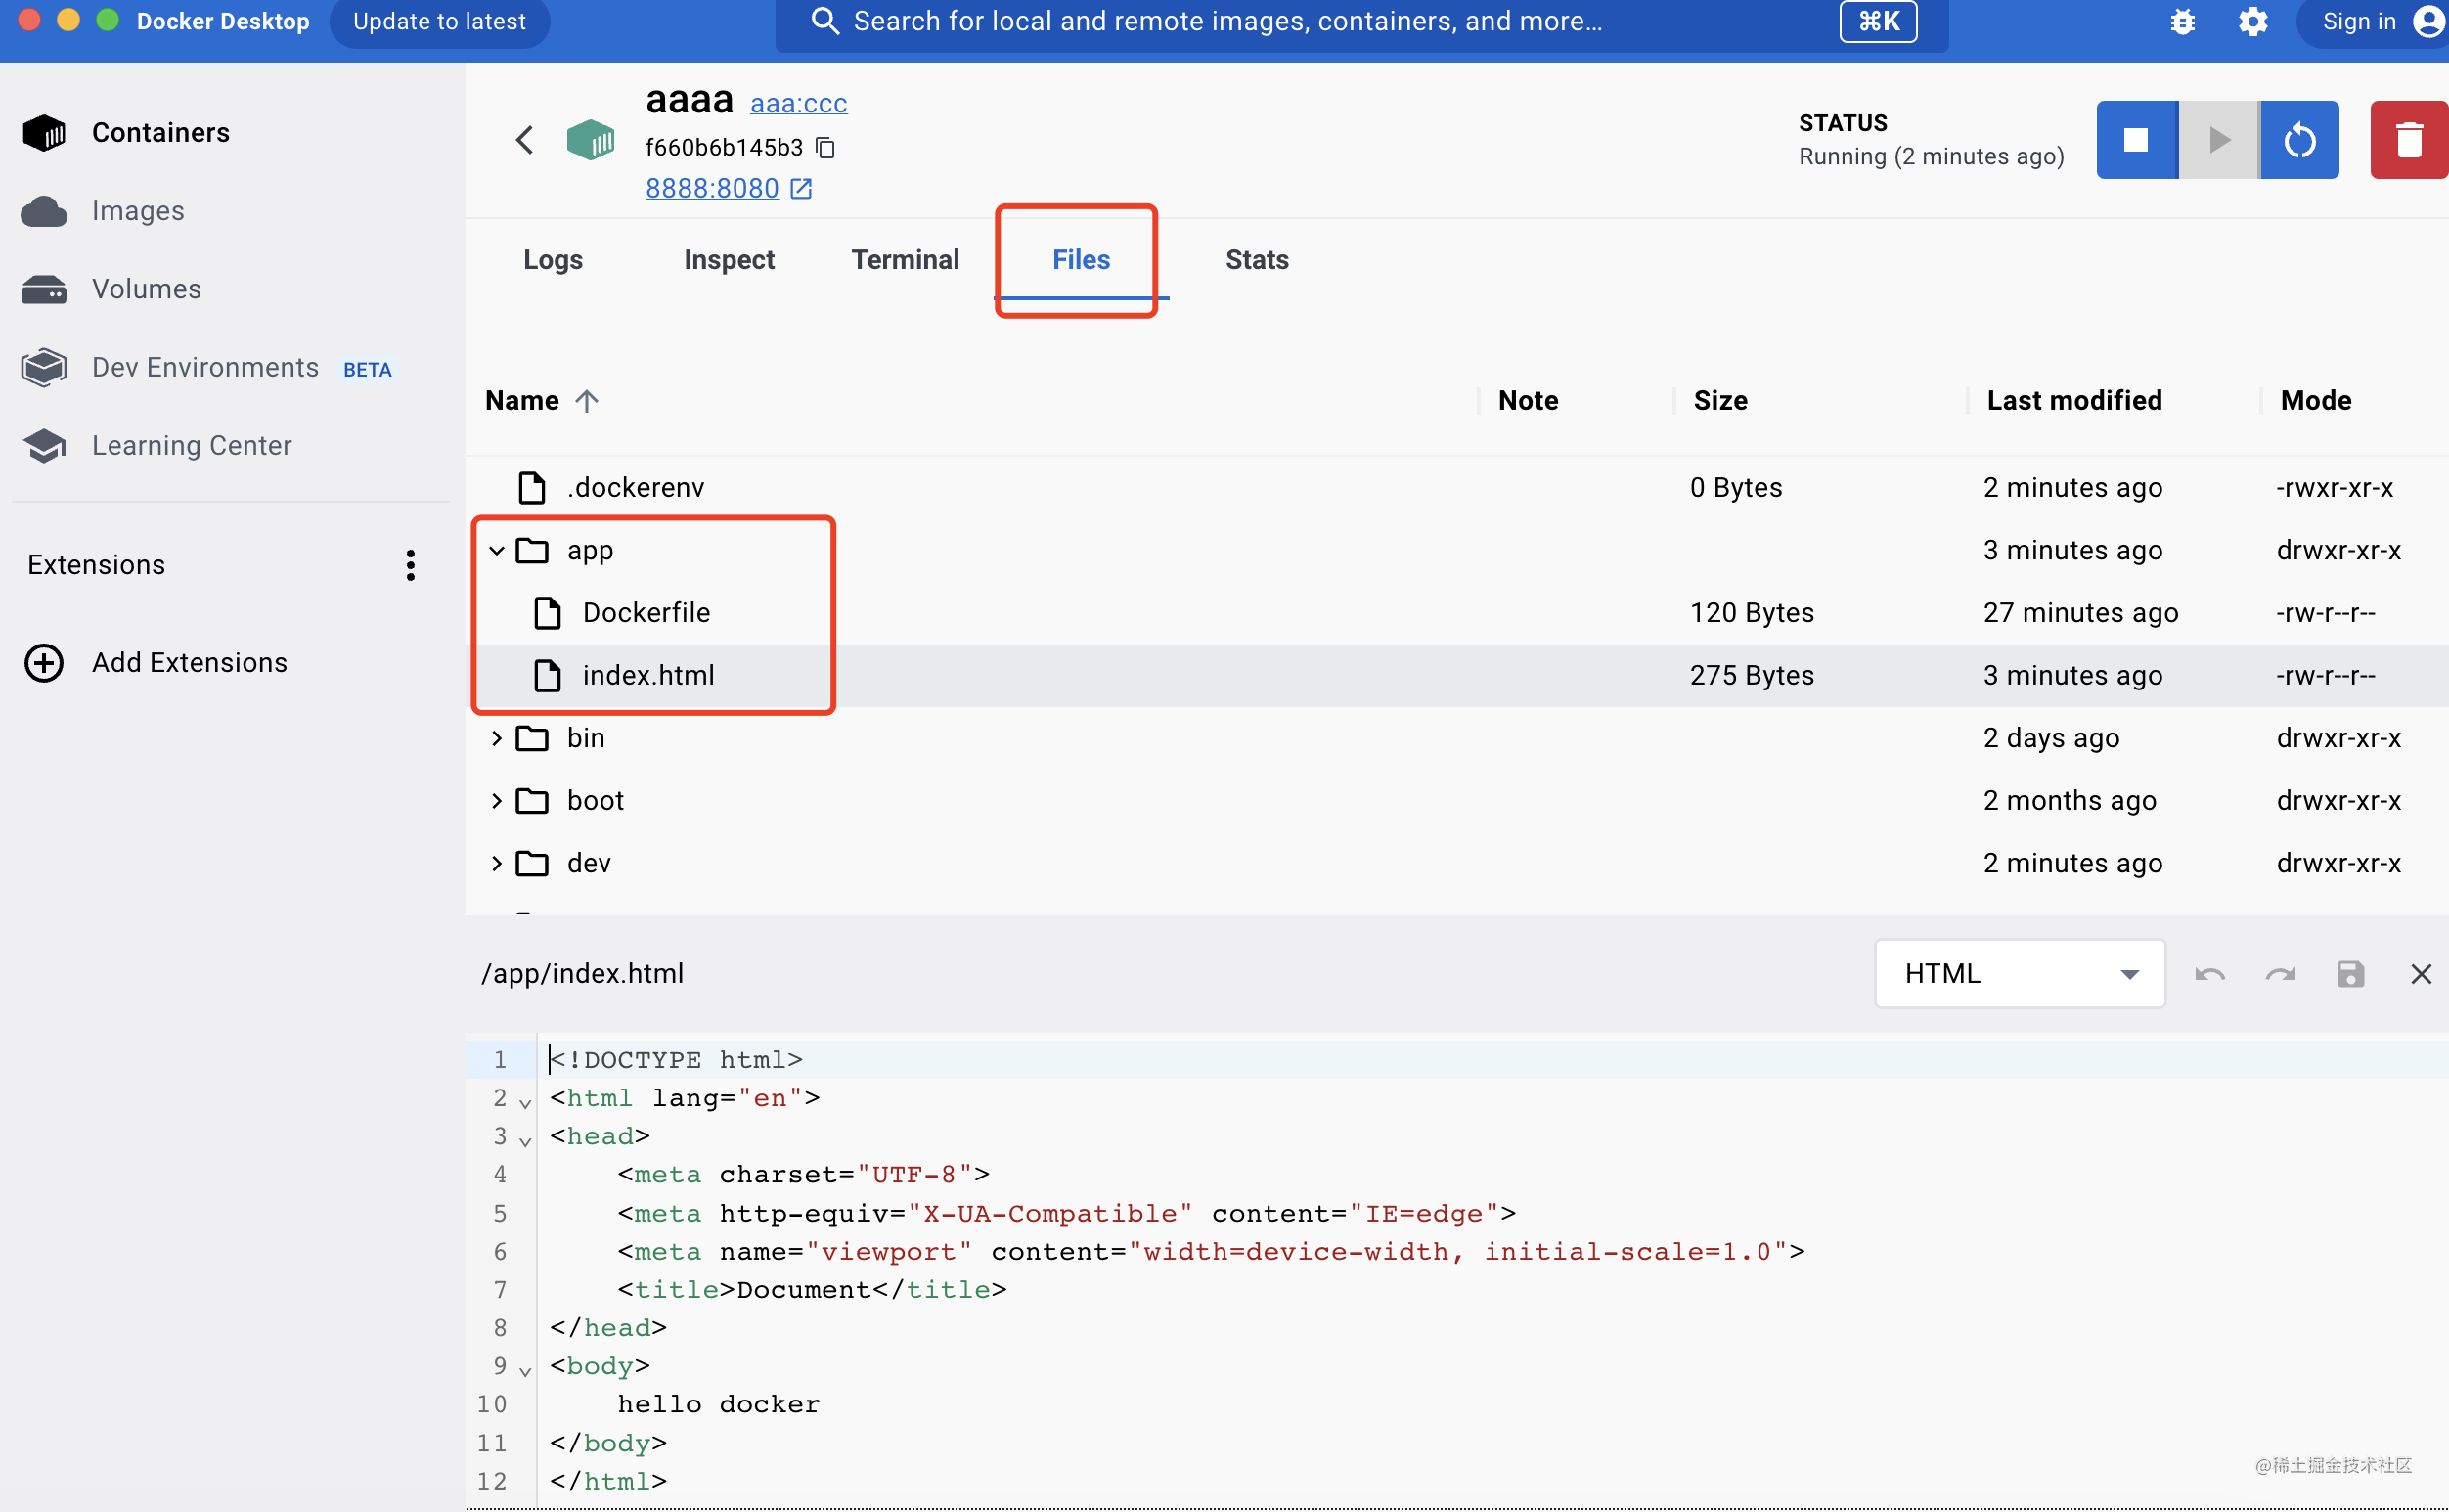Restart the container with the restart icon
This screenshot has width=2449, height=1512.
pos(2299,140)
